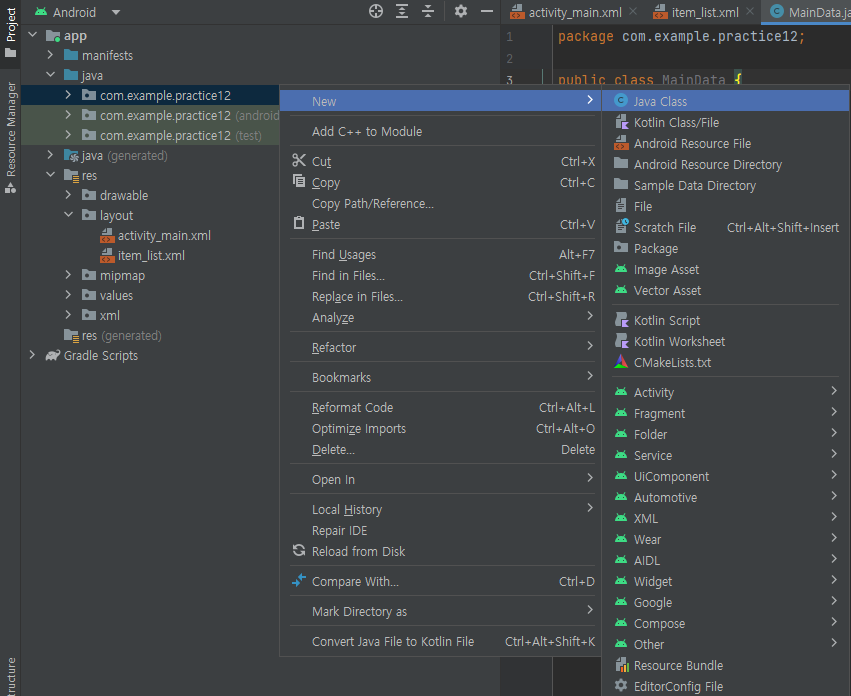Click Add C++ to Module

pos(441,131)
